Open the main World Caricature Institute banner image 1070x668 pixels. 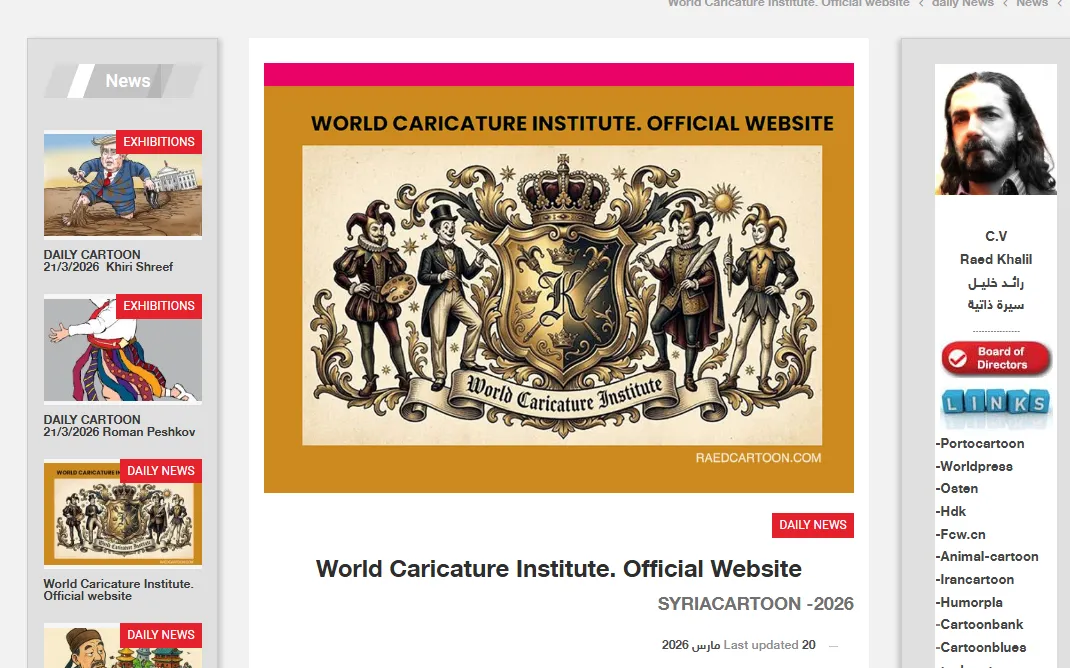(x=559, y=278)
